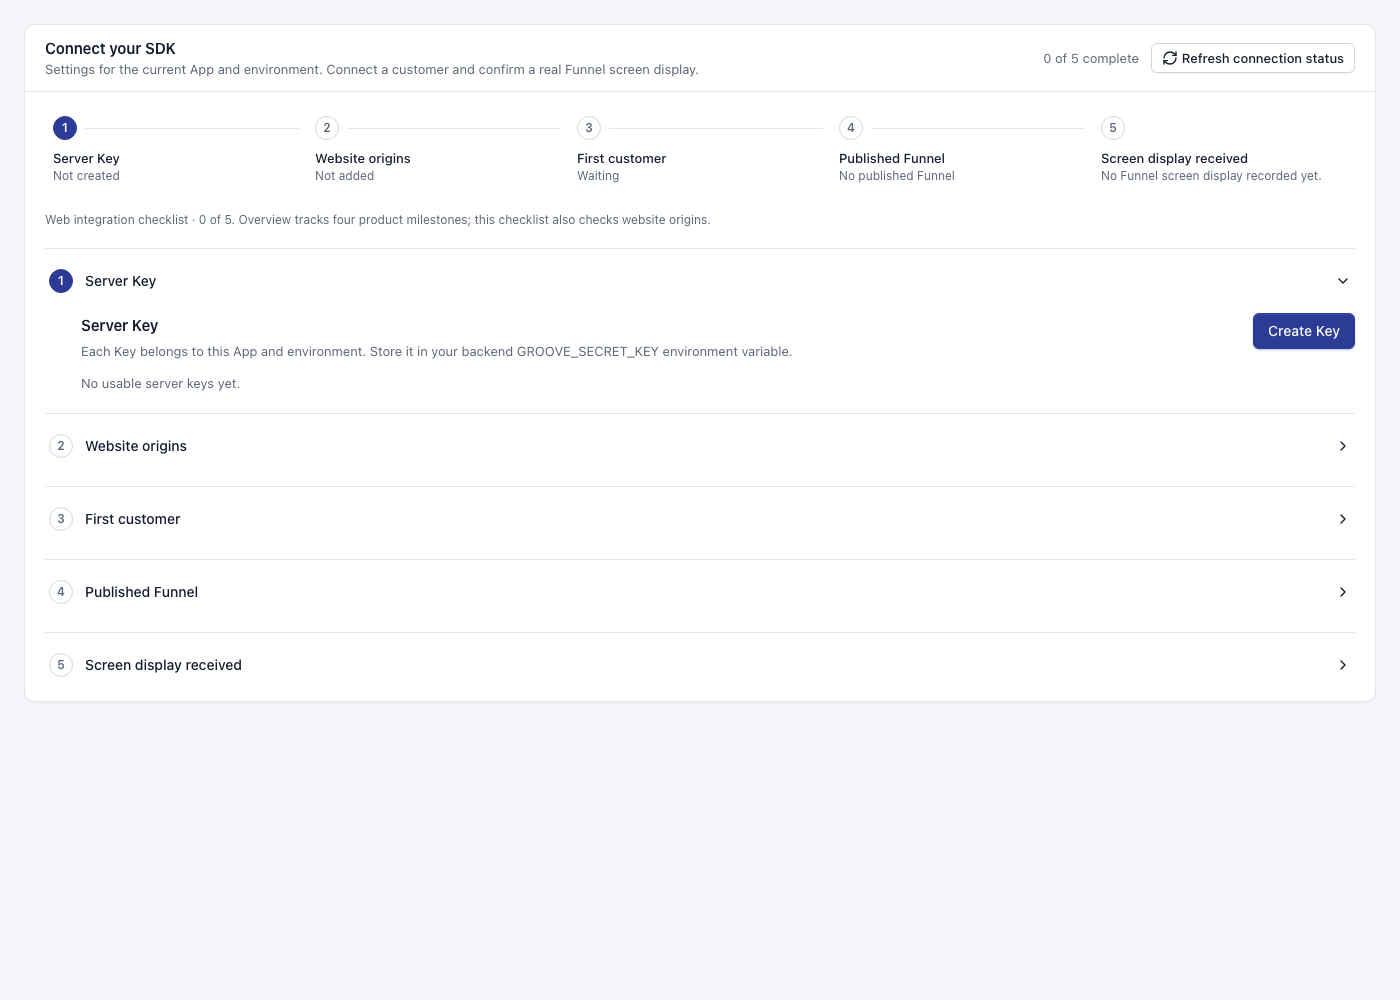Viewport: 1400px width, 1000px height.
Task: Select step 1 circle in top stepper
Action: click(x=65, y=128)
